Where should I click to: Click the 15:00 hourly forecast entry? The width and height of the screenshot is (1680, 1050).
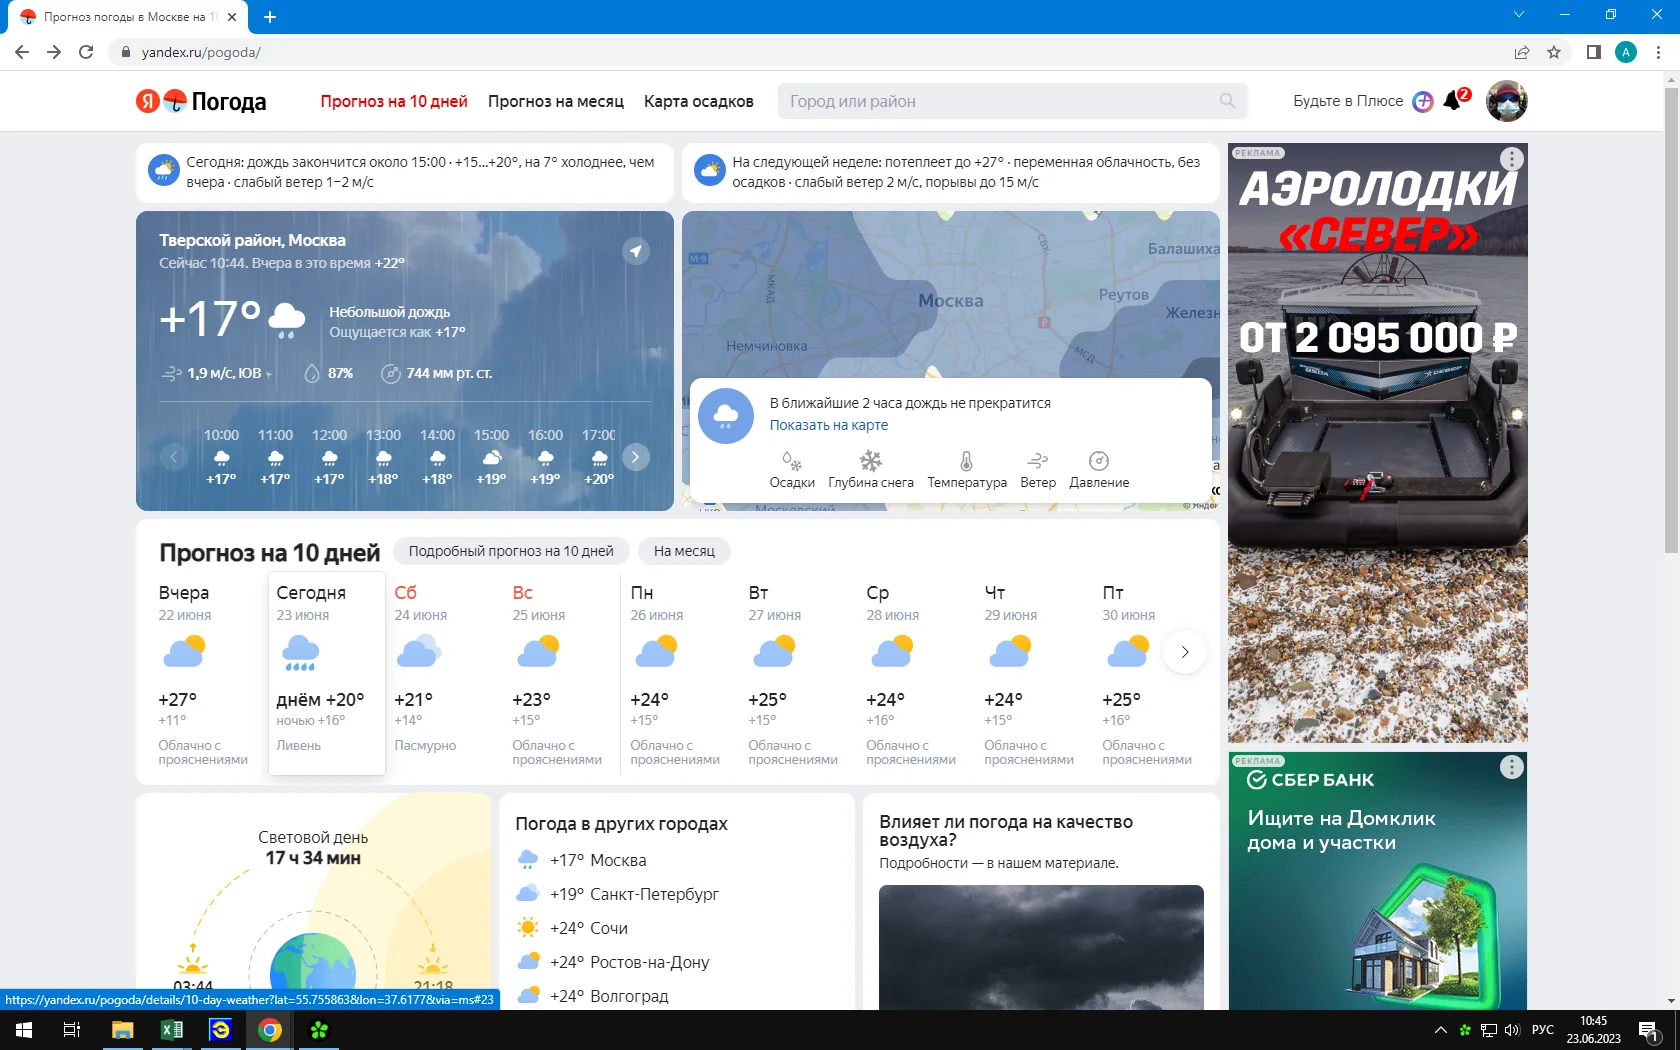[491, 457]
